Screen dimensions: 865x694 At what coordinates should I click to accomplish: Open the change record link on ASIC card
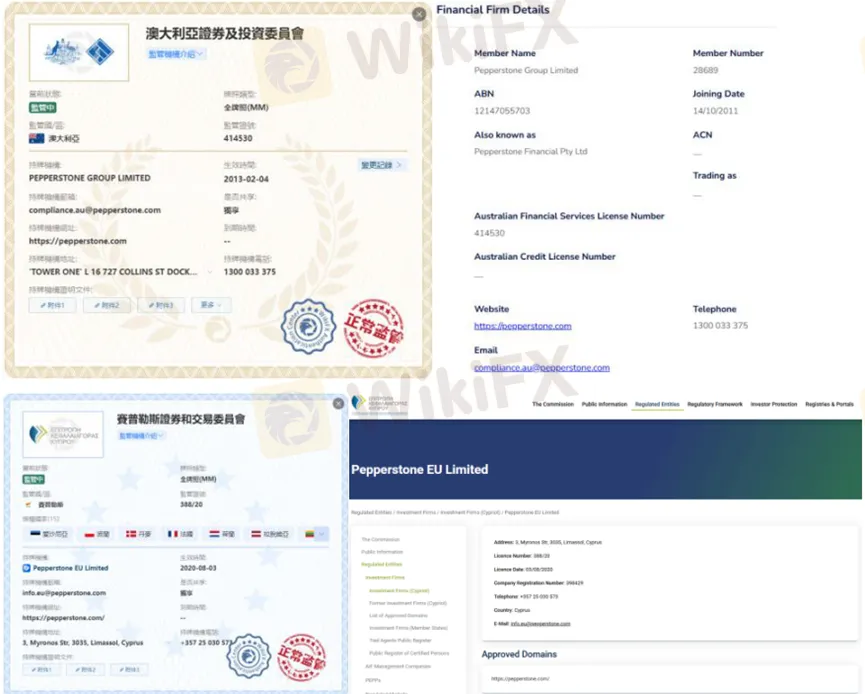[382, 165]
